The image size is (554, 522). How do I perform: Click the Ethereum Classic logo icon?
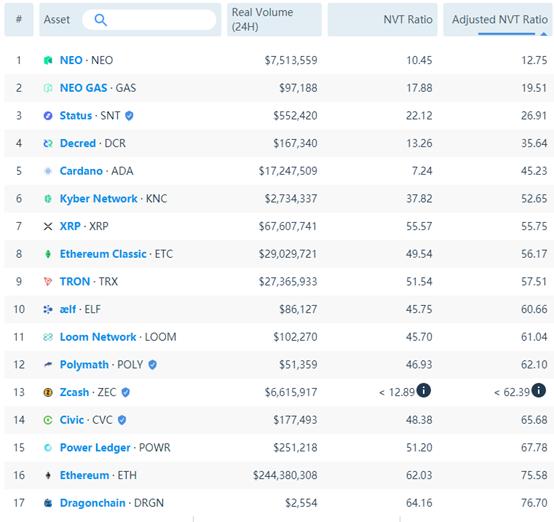(48, 254)
